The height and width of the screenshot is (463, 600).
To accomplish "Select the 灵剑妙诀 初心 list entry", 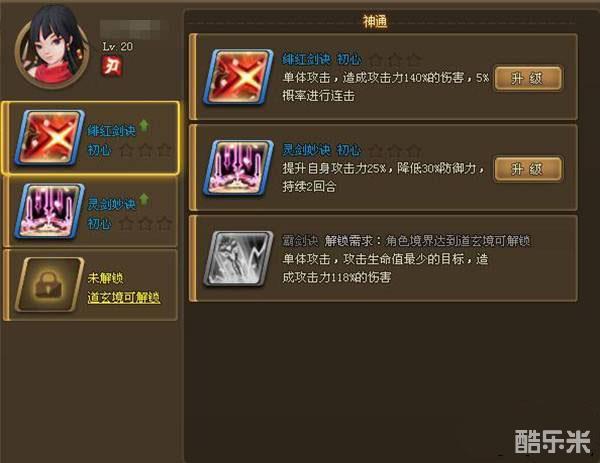I will 91,211.
